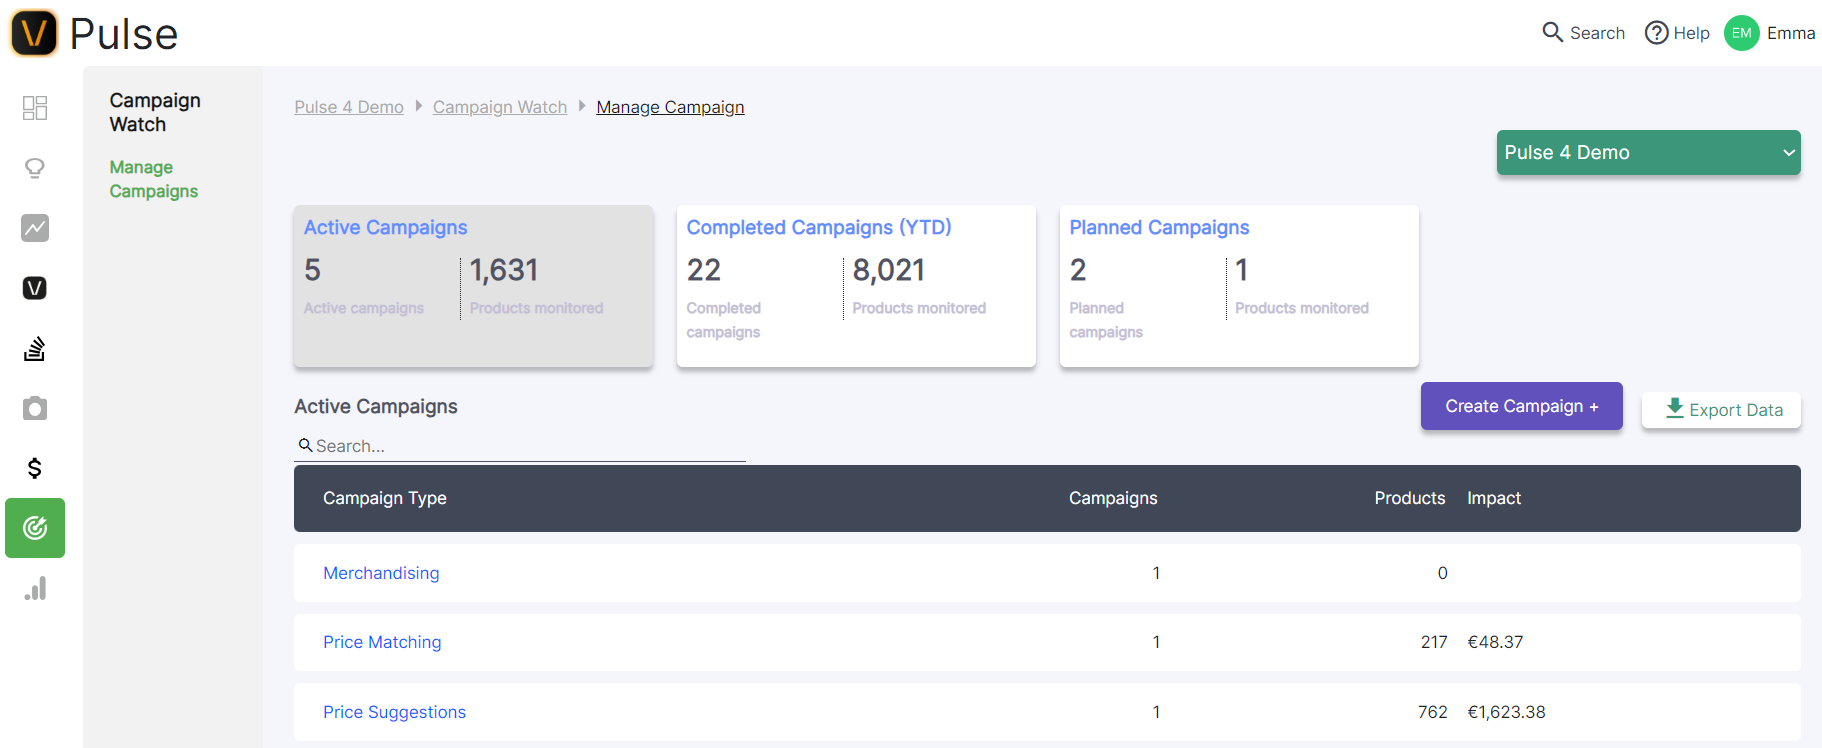Image resolution: width=1822 pixels, height=748 pixels.
Task: Click the Campaign Watch breadcrumb link
Action: [499, 107]
